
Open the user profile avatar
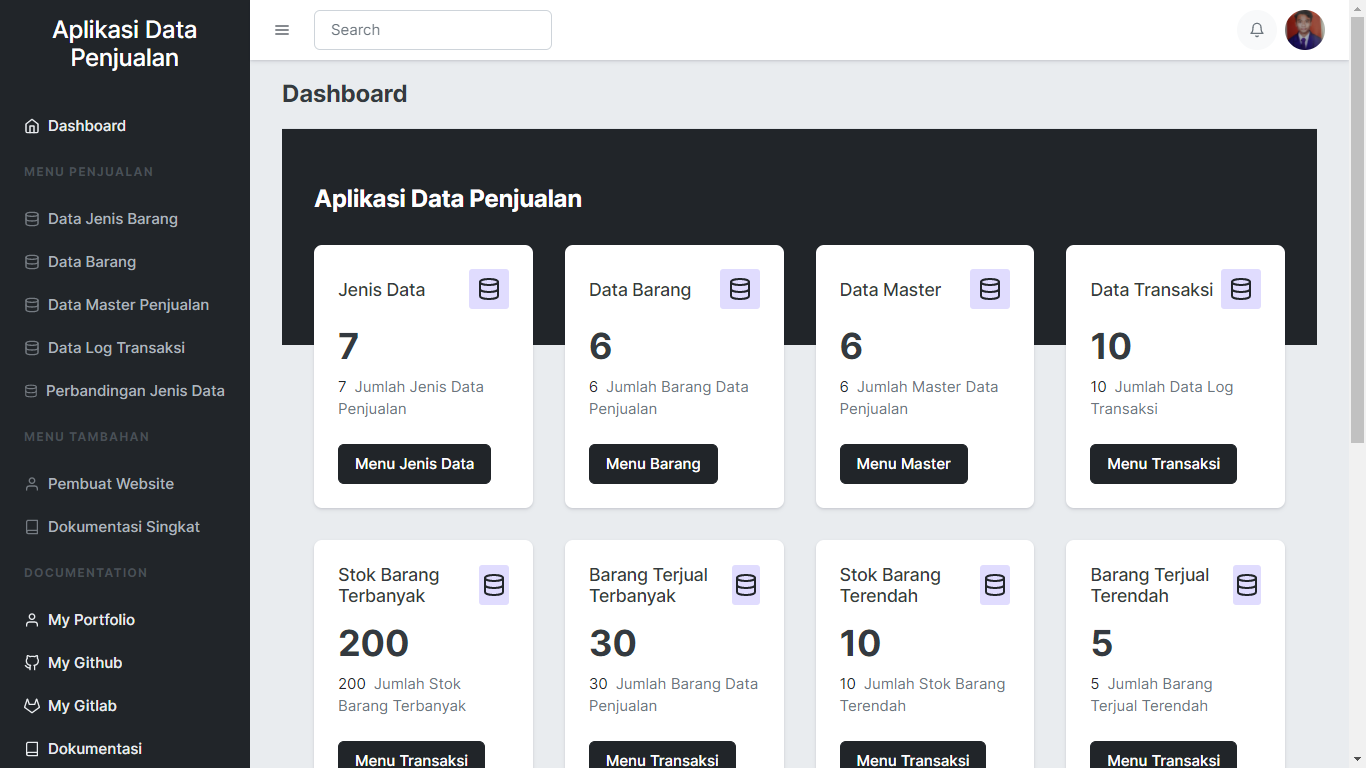(x=1305, y=30)
